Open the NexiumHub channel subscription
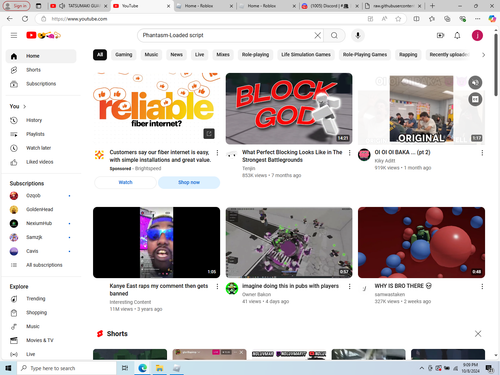 [x=41, y=223]
